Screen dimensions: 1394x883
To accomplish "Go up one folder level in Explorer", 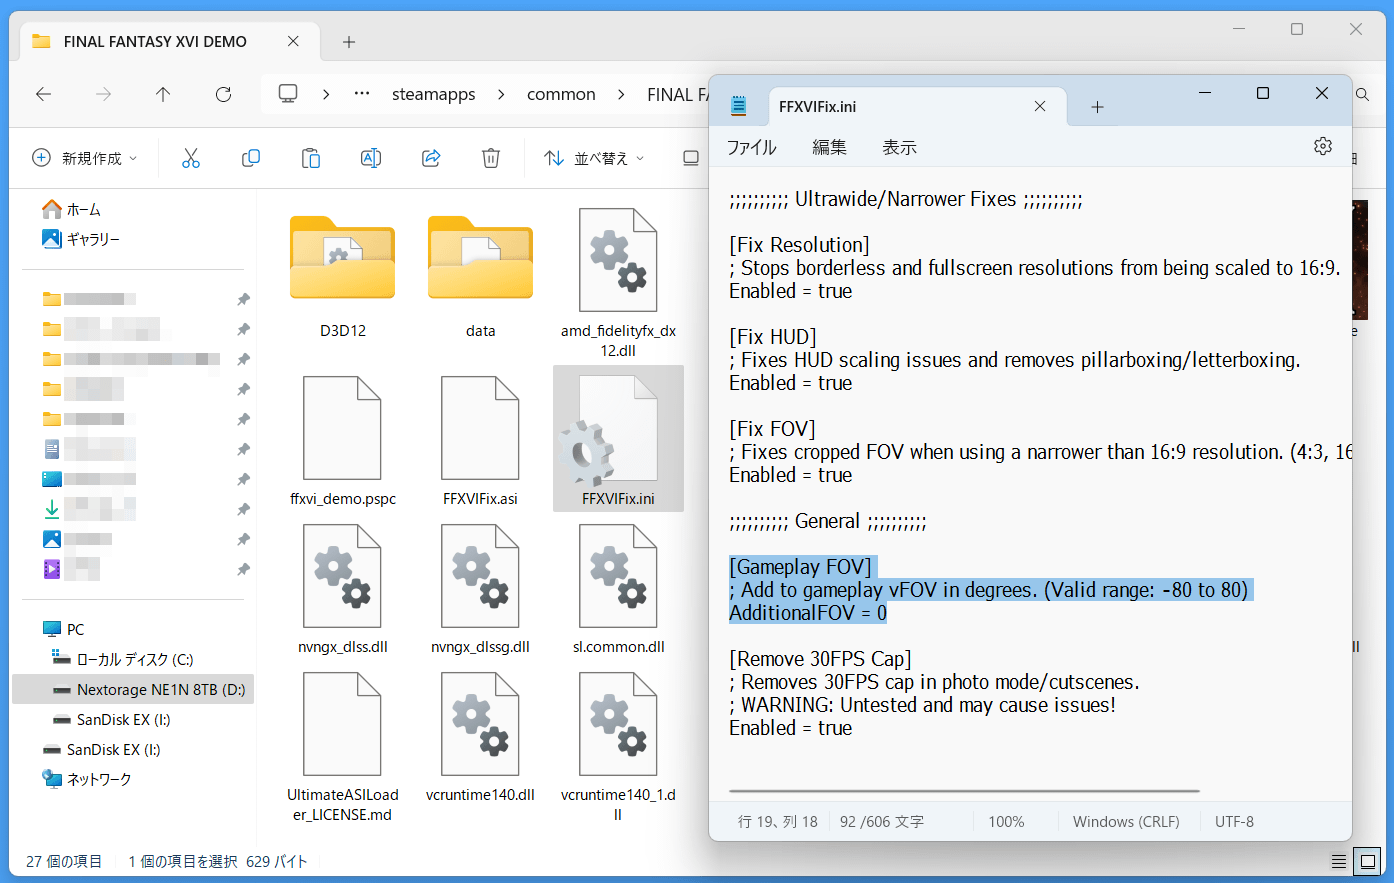I will (x=163, y=94).
